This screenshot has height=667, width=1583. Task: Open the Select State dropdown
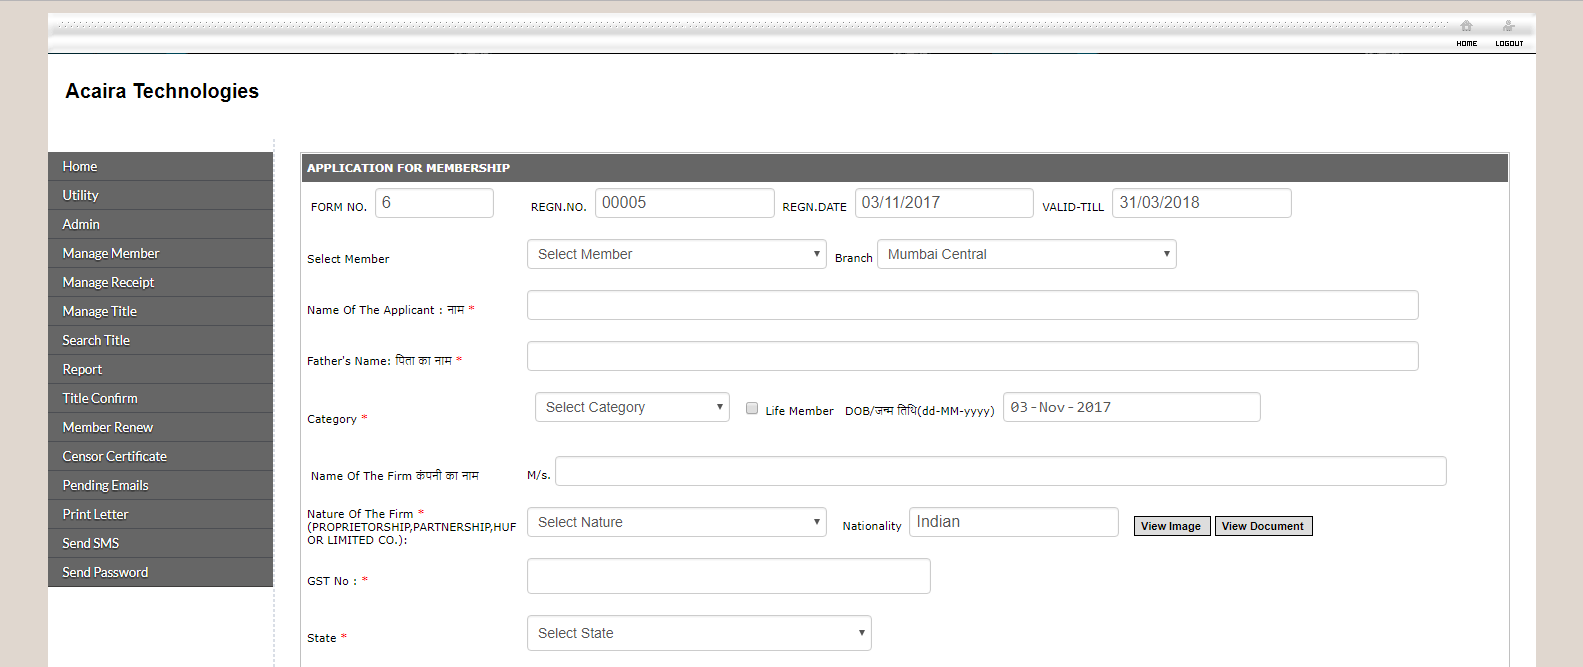699,633
